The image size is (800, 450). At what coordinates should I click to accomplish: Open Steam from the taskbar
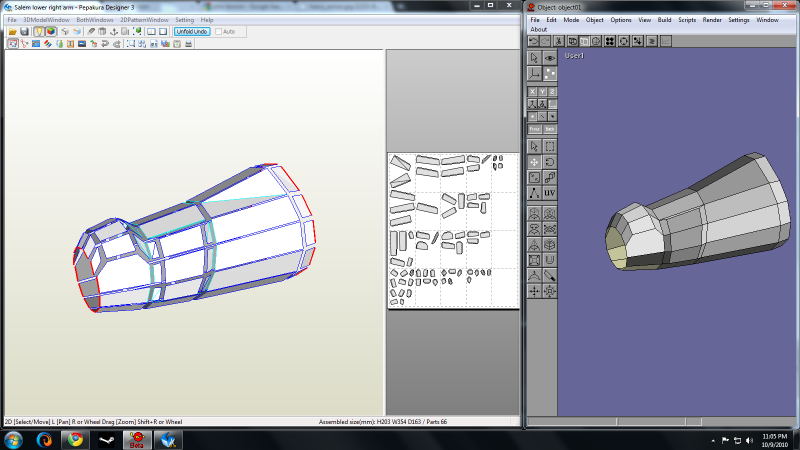[106, 440]
